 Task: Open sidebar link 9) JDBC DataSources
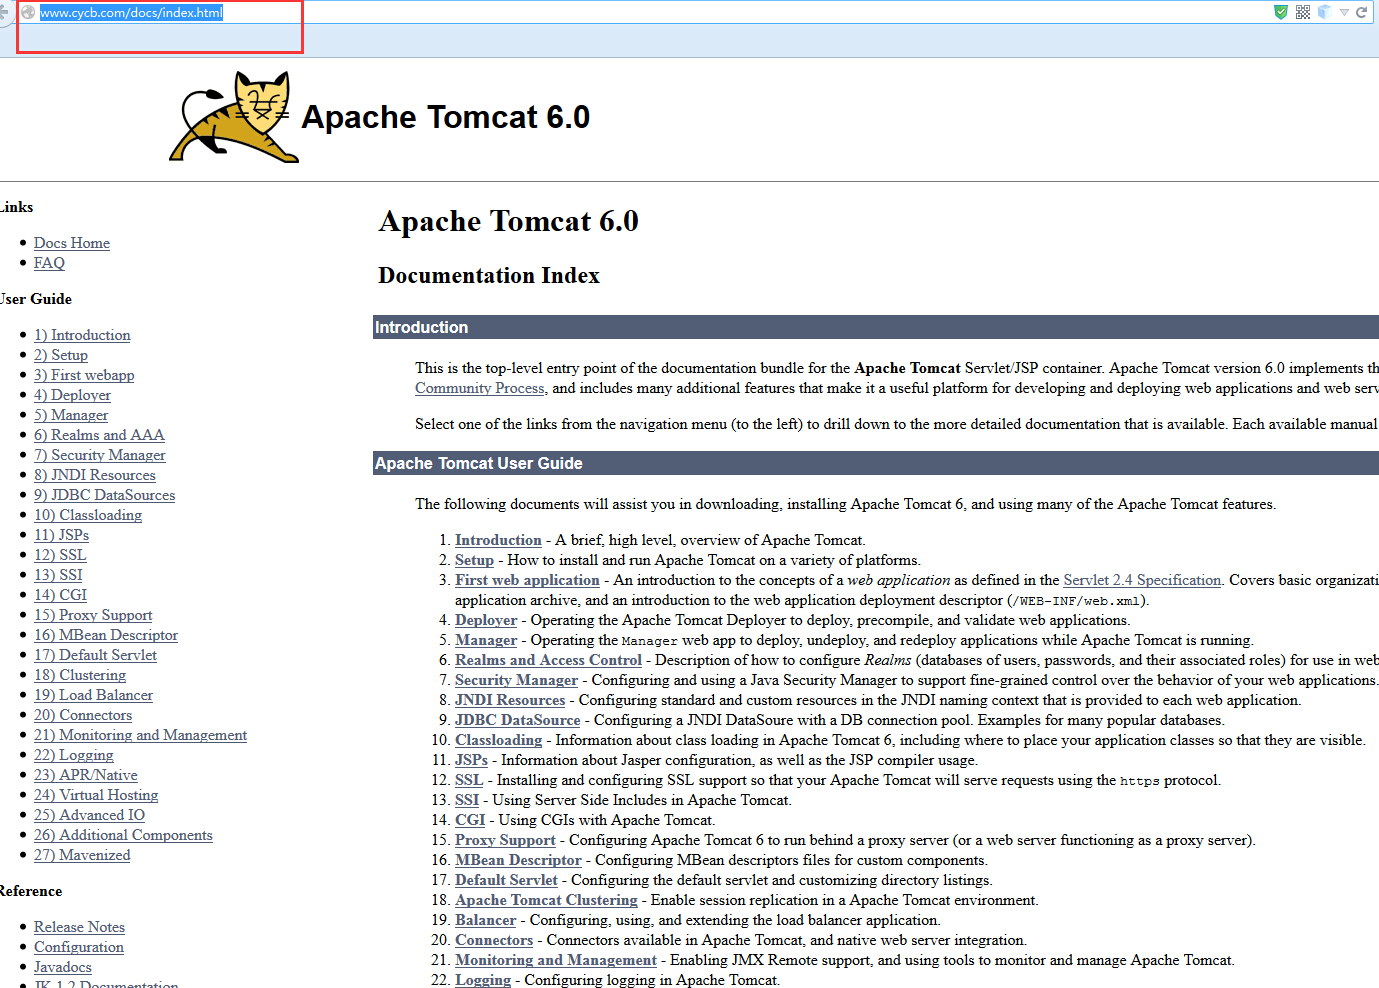click(104, 495)
